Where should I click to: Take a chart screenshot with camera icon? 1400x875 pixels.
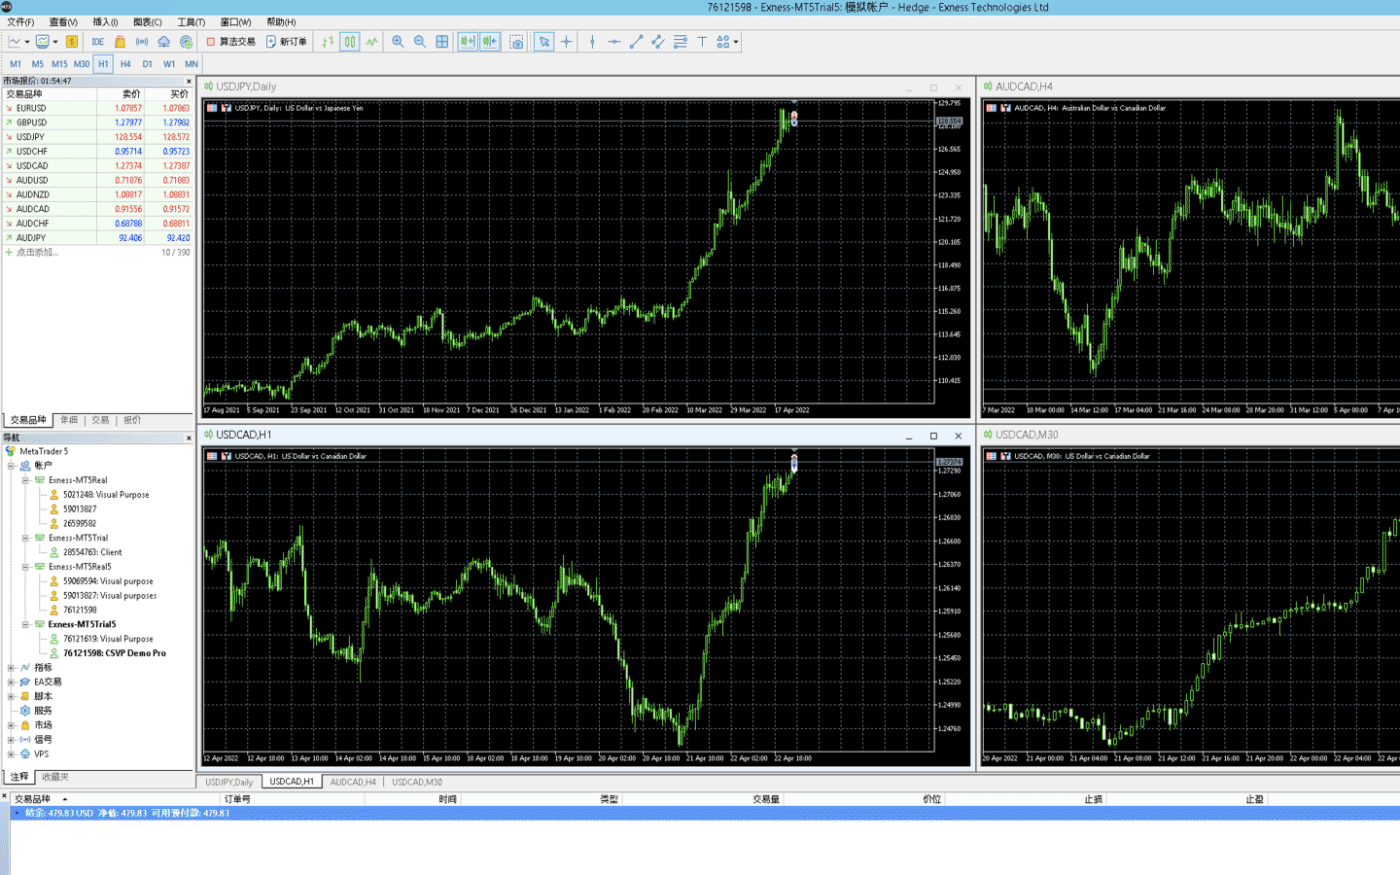tap(516, 42)
